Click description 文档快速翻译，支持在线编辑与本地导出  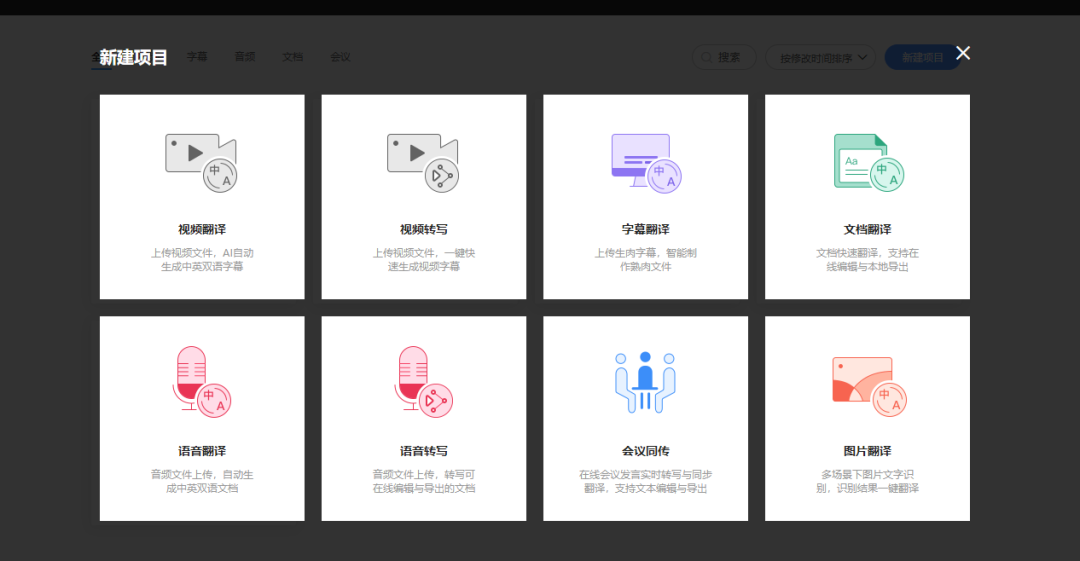pyautogui.click(x=867, y=260)
